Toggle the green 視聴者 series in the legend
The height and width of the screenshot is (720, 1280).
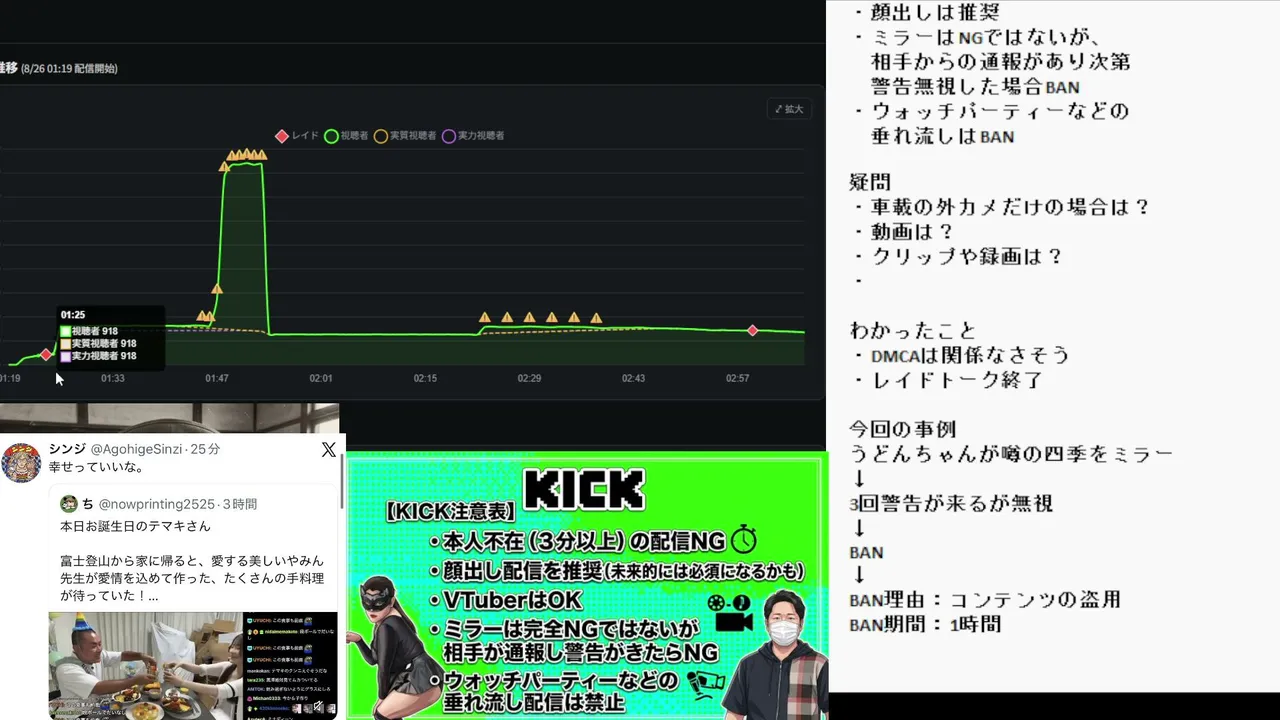click(x=346, y=136)
